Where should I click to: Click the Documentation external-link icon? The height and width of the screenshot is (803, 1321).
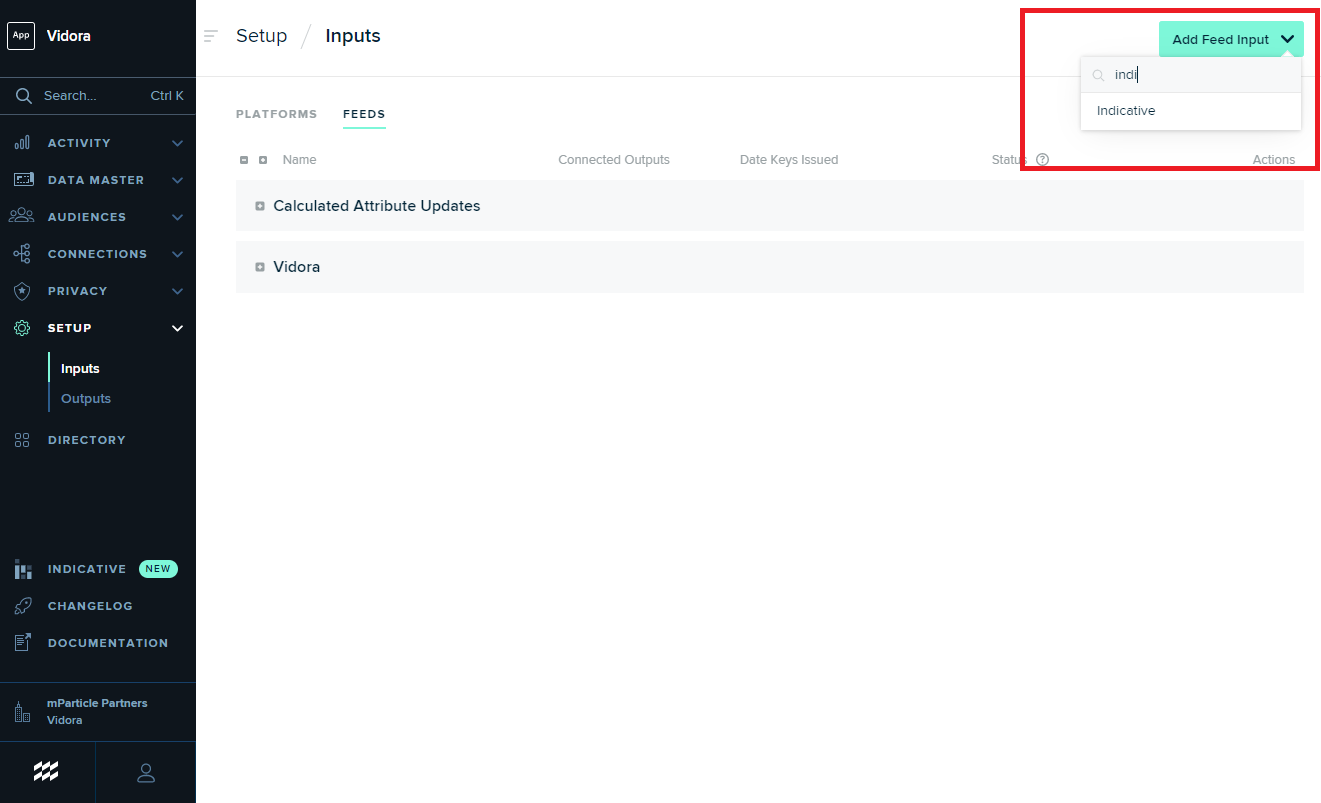click(23, 643)
